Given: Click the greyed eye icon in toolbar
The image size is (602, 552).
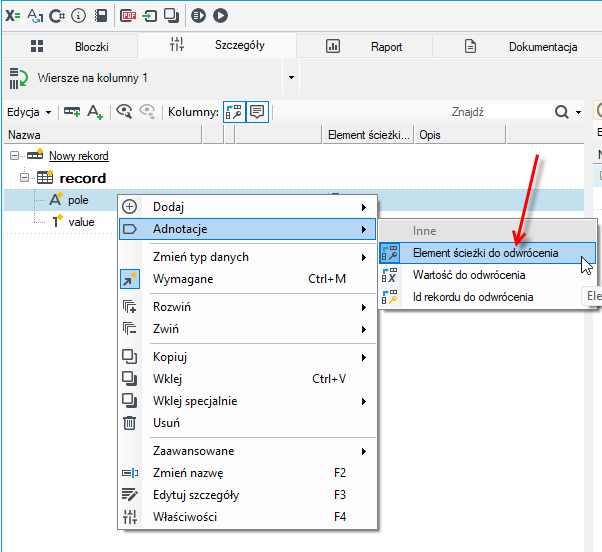Looking at the screenshot, I should click(x=147, y=112).
